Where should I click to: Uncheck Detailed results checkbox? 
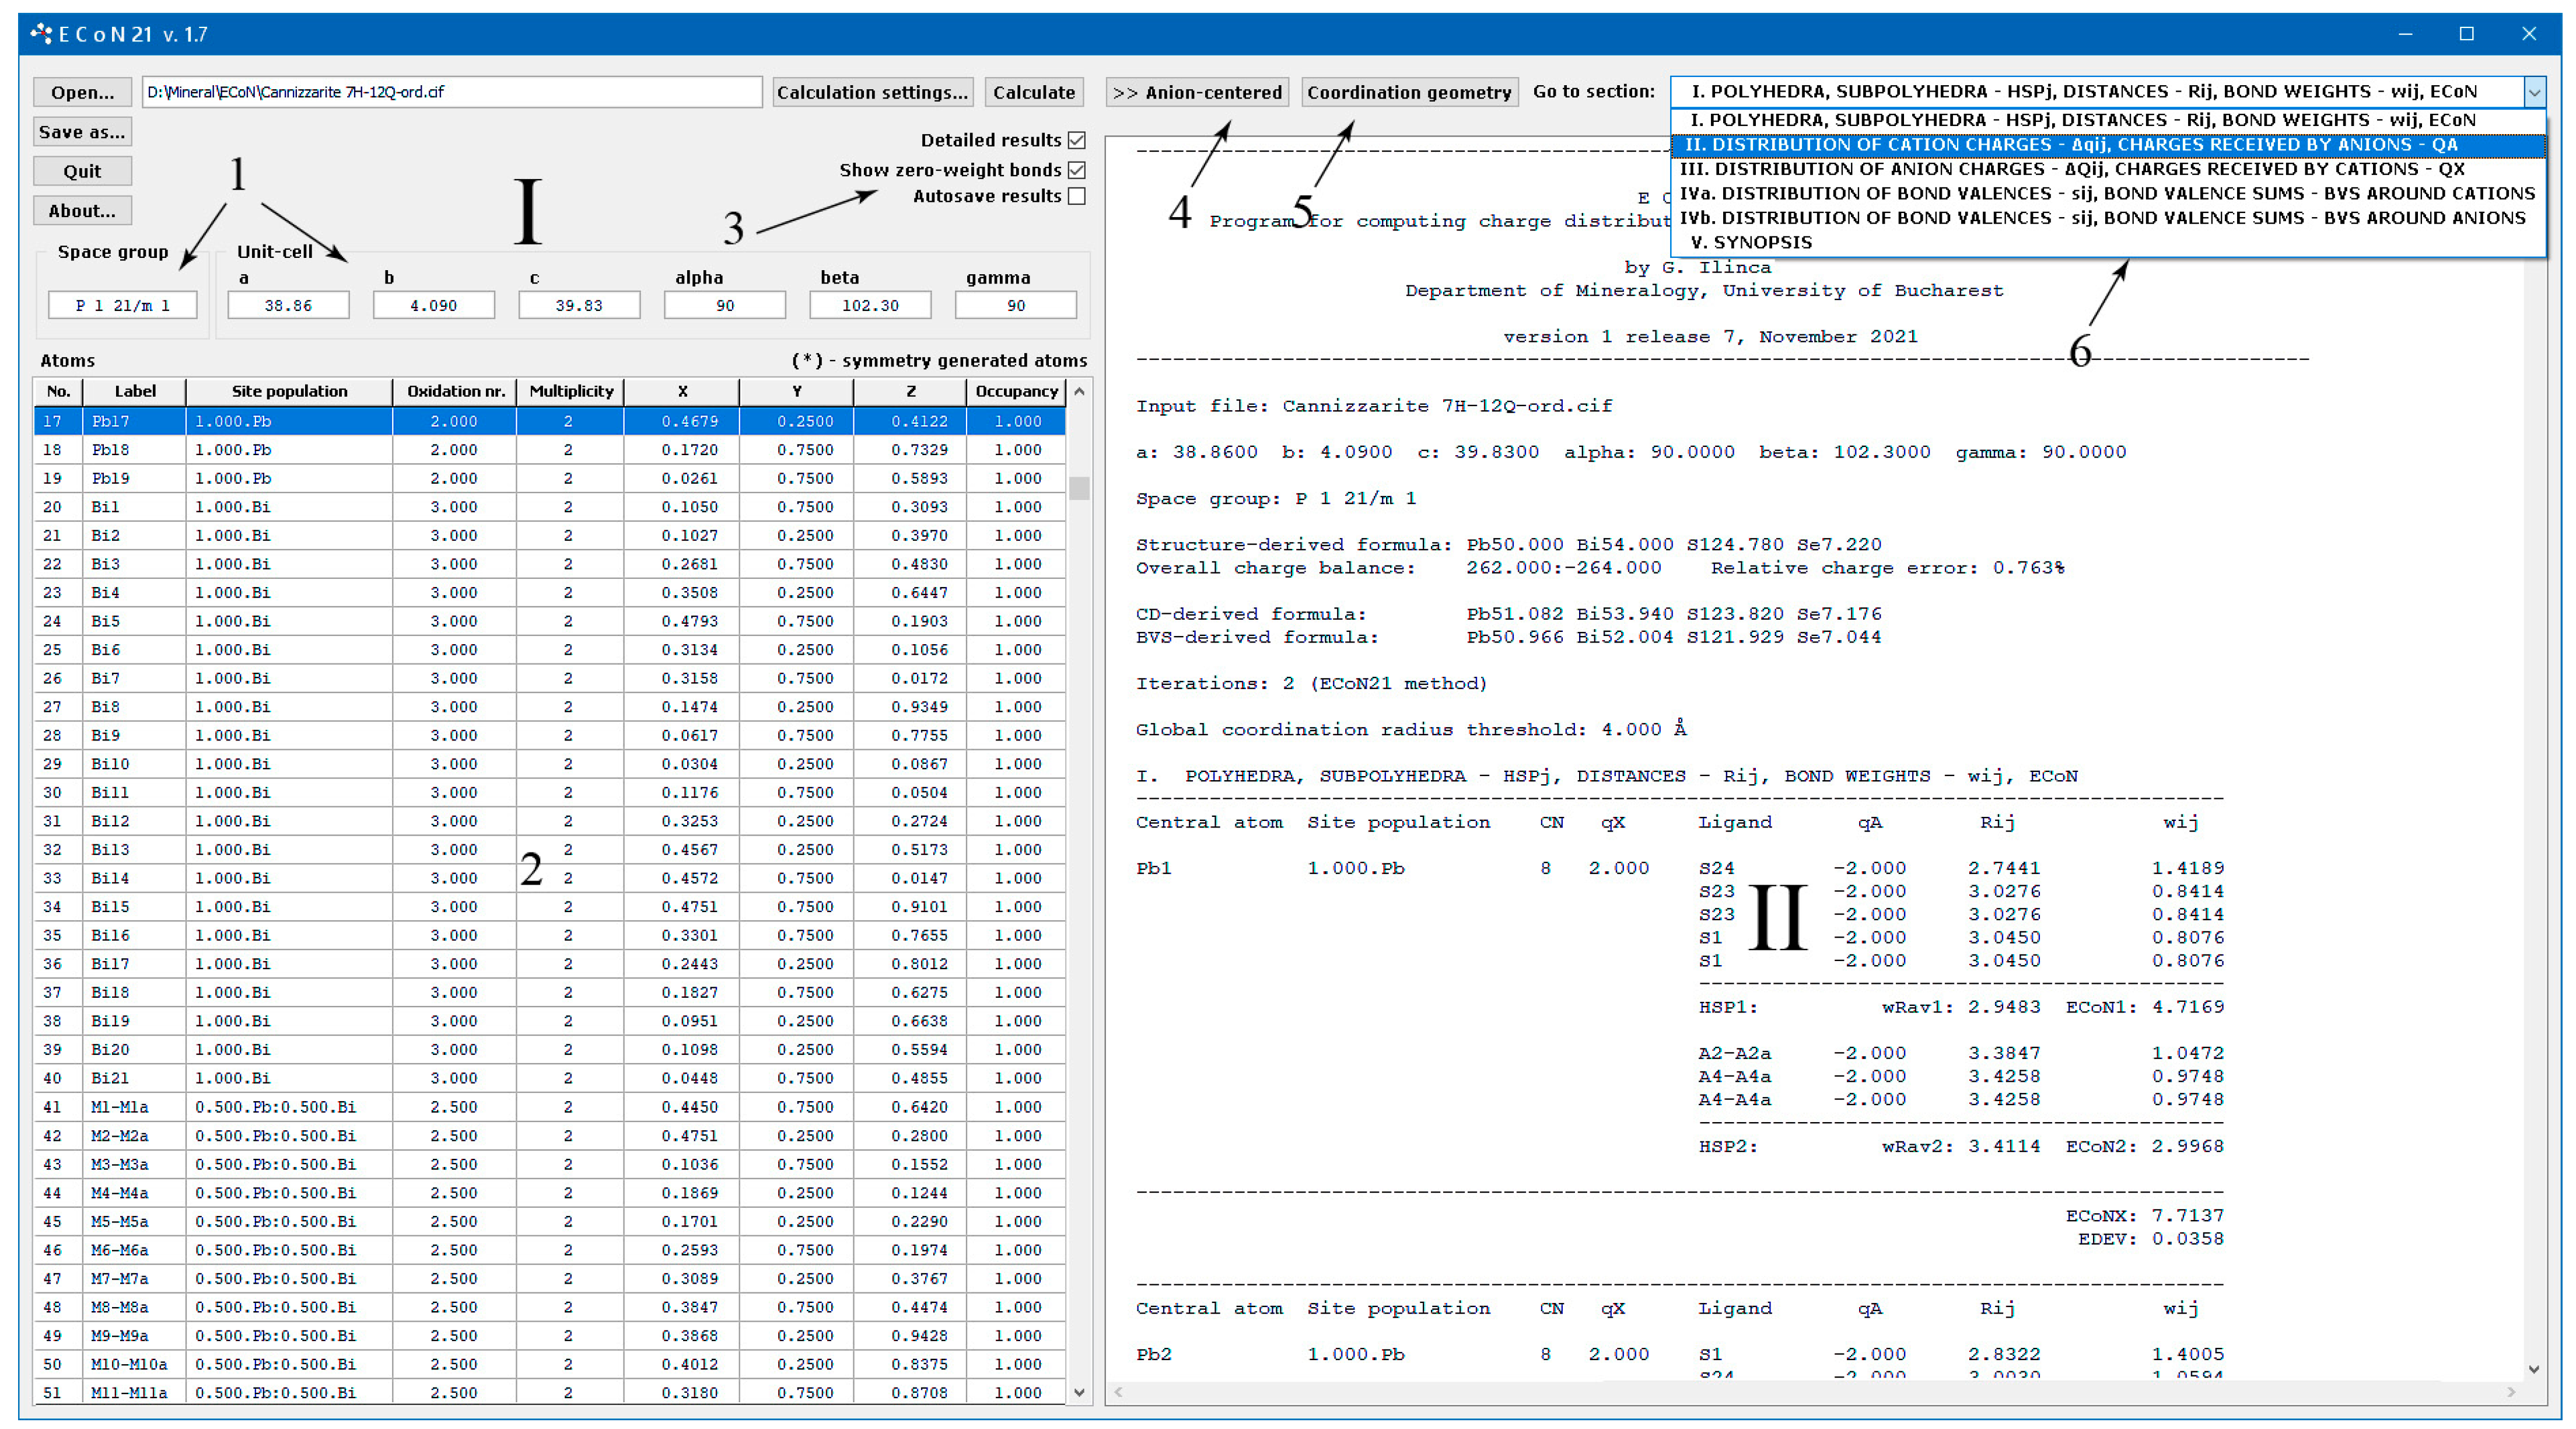pyautogui.click(x=1077, y=140)
